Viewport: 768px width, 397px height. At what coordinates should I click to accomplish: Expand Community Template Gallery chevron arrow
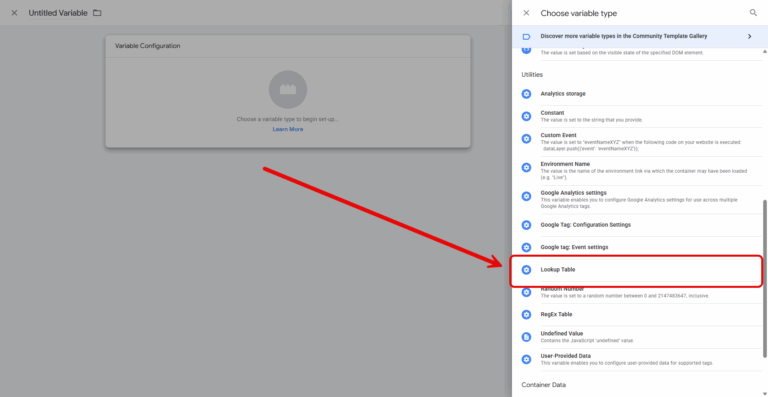(x=749, y=37)
